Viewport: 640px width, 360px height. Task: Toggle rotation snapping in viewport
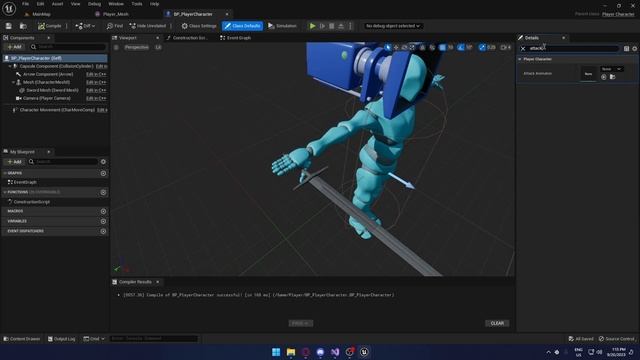(x=461, y=47)
